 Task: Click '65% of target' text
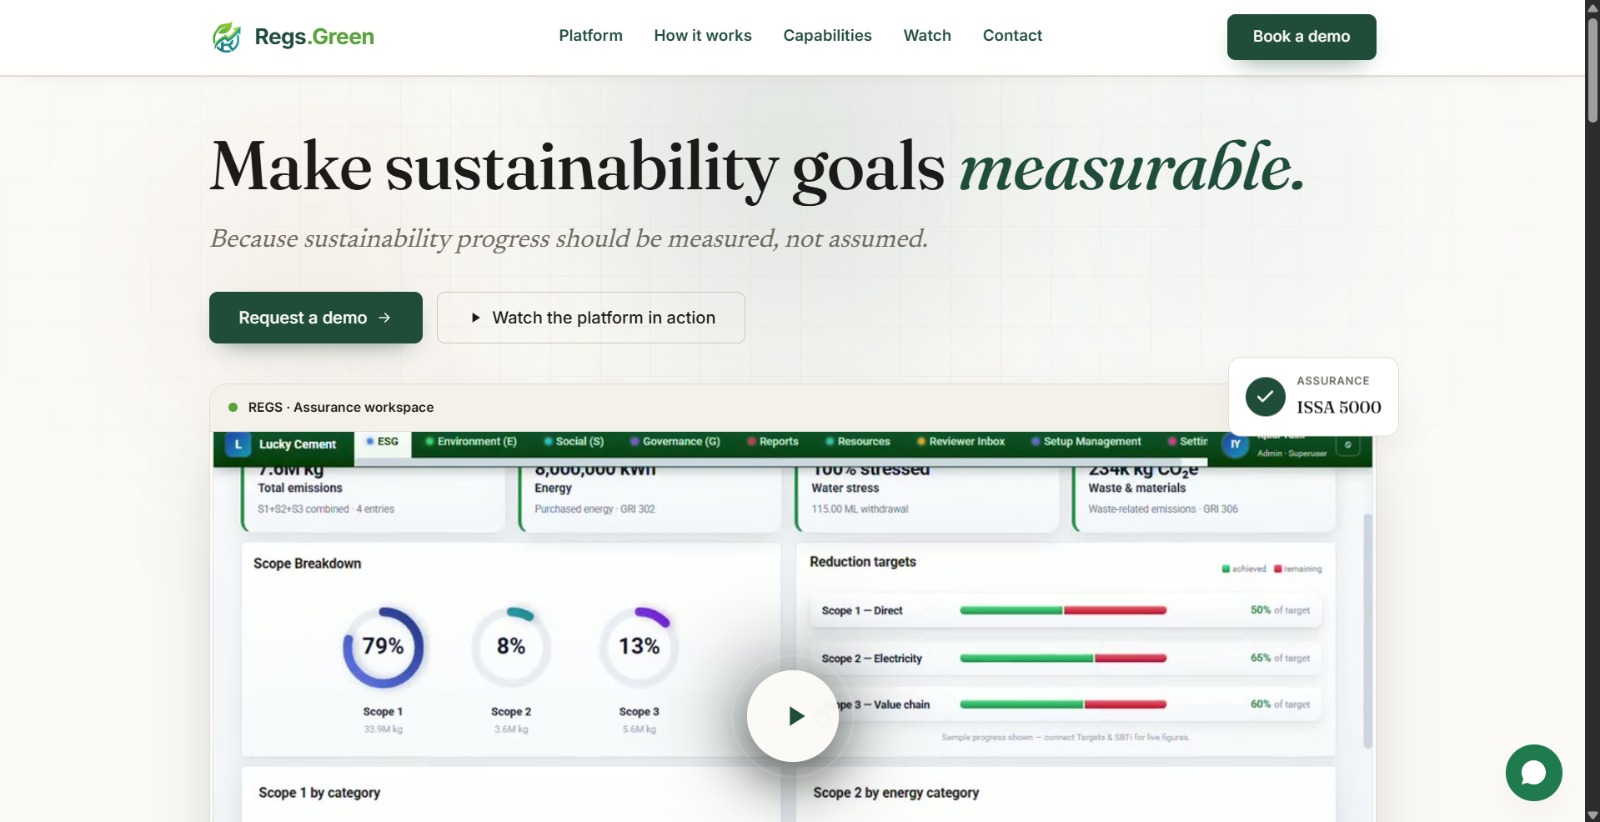click(1280, 658)
